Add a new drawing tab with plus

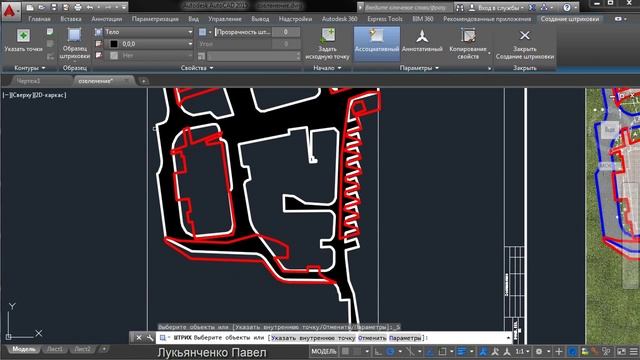(143, 81)
